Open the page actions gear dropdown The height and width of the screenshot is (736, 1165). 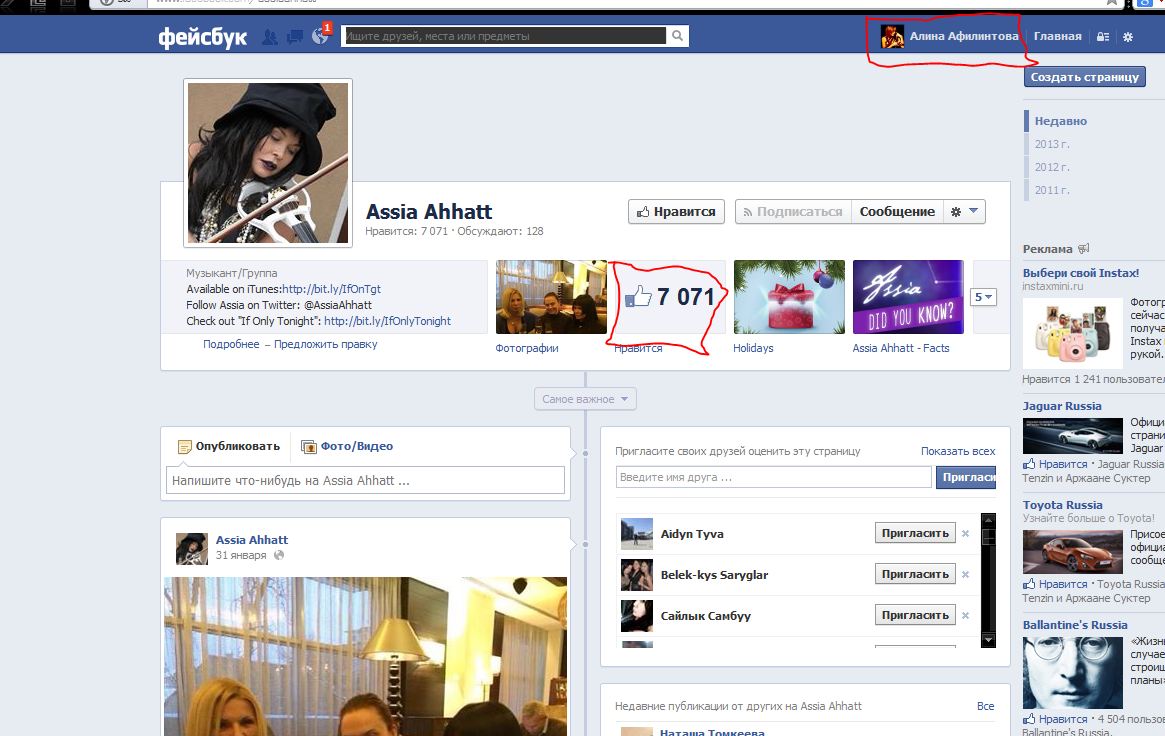pos(964,212)
